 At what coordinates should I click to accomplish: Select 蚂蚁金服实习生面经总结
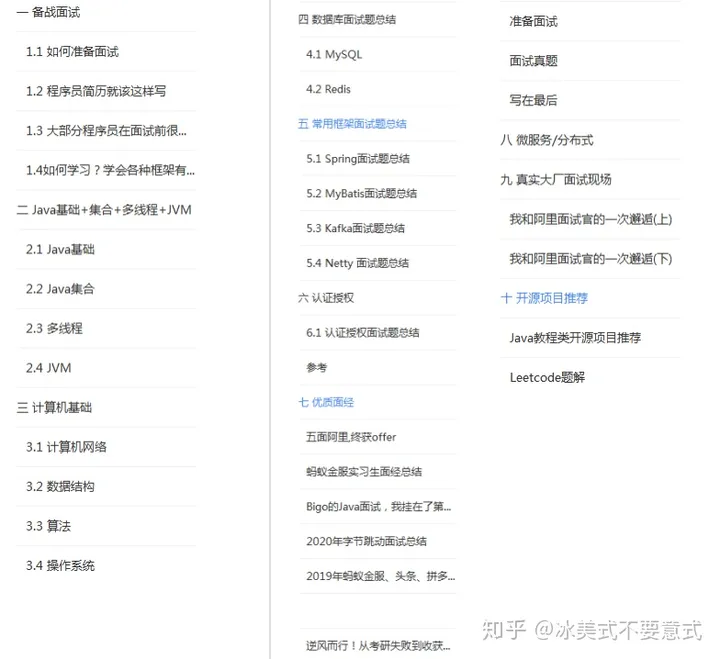tap(364, 472)
